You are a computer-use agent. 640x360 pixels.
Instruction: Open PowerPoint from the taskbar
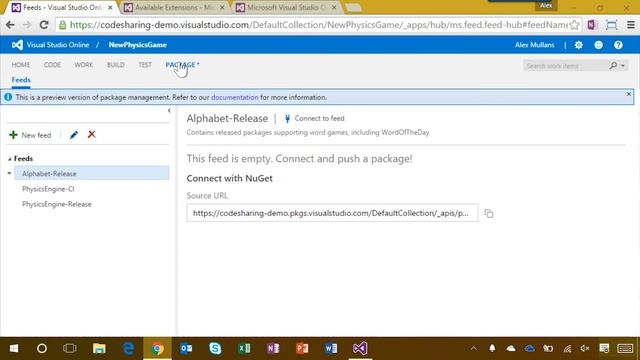pyautogui.click(x=302, y=348)
